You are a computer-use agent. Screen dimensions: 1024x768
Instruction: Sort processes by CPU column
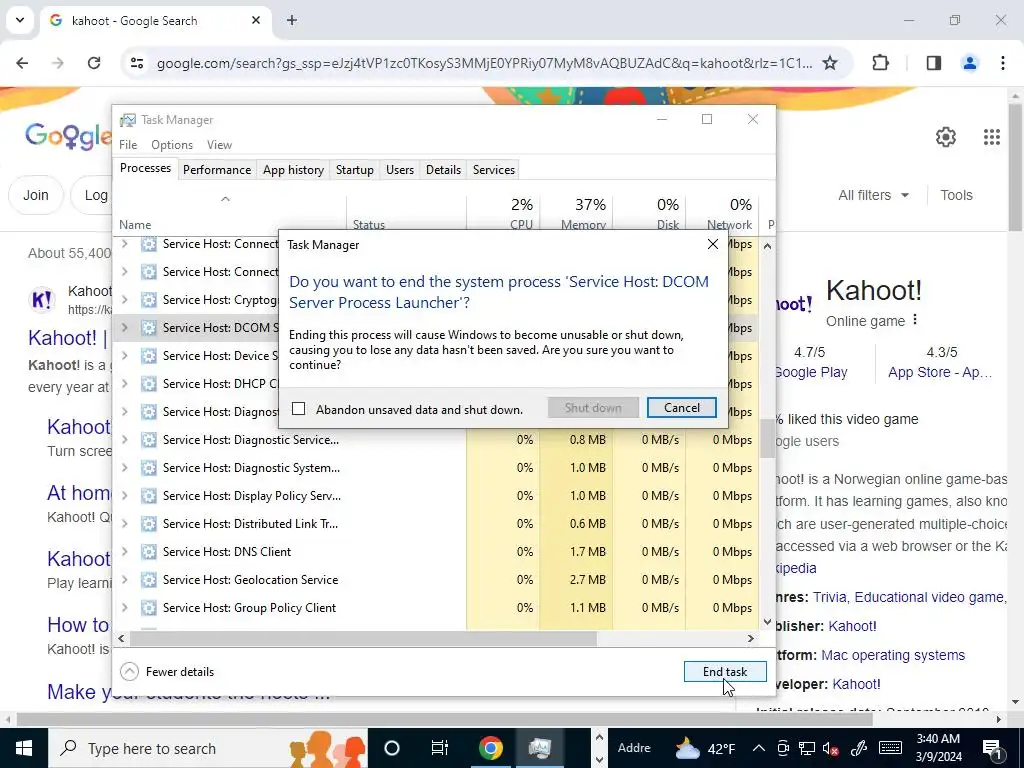[504, 214]
